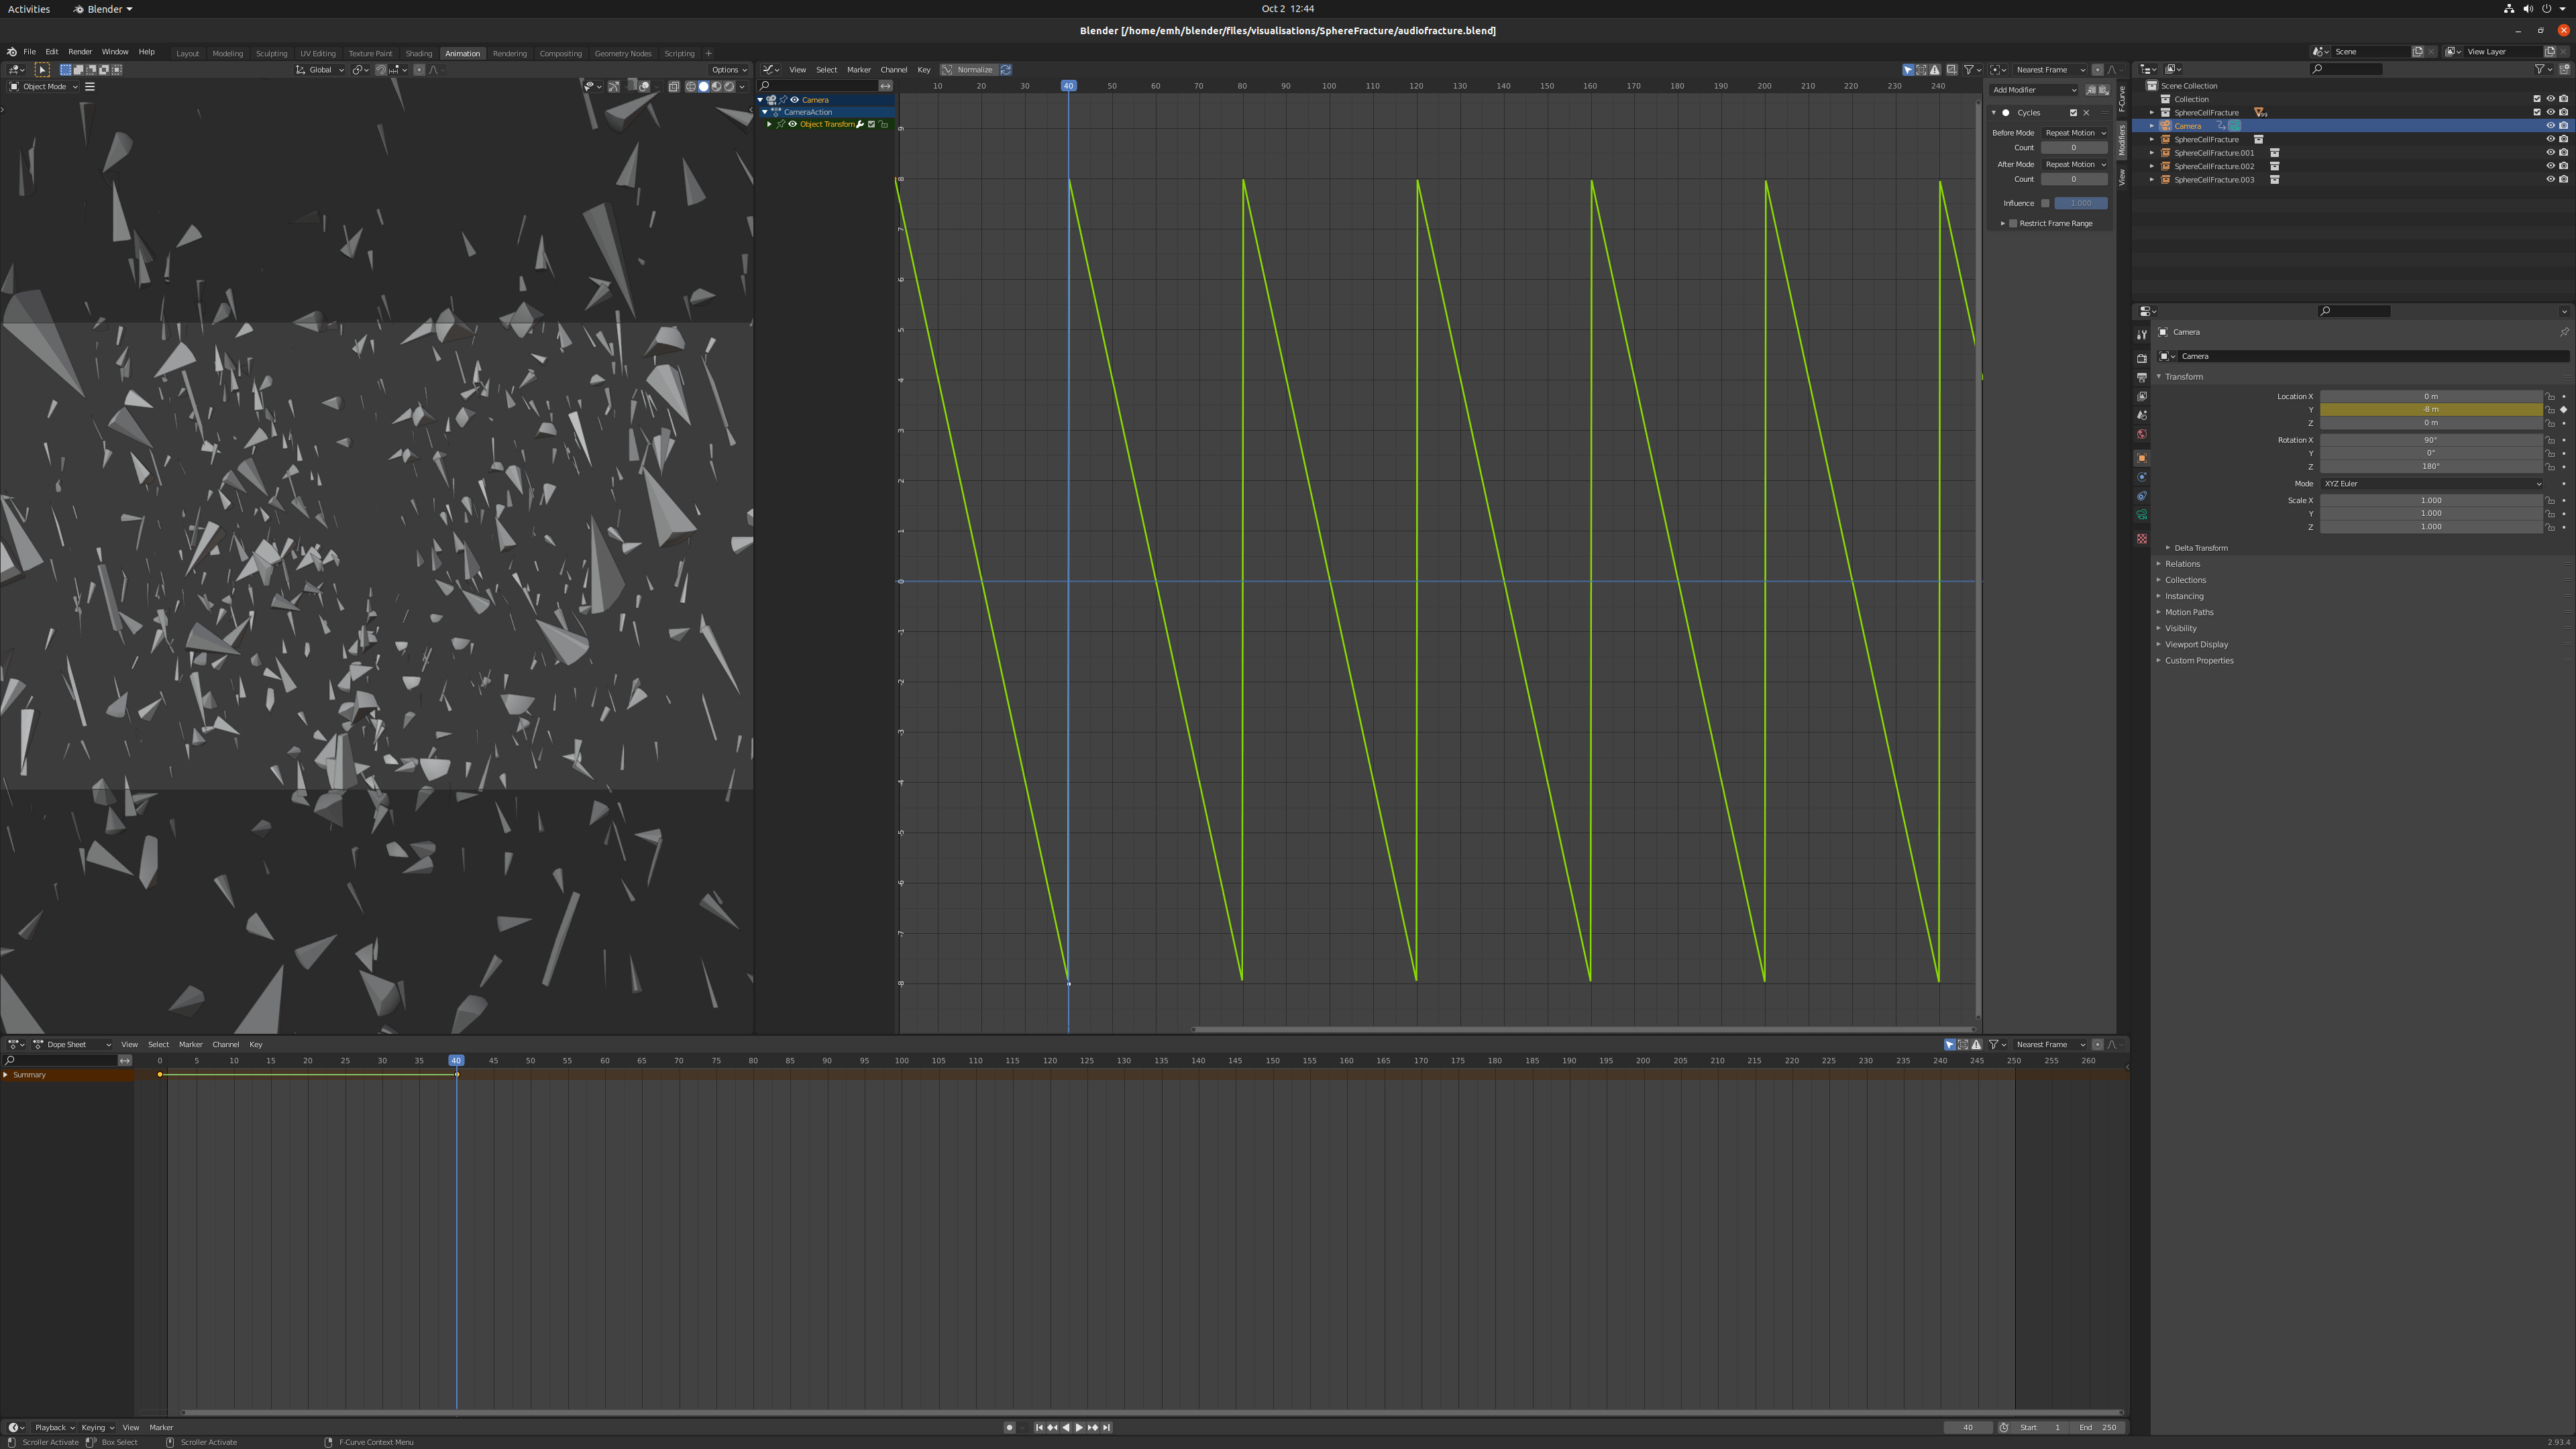Click the Blender logo menu icon
Viewport: 2576px width, 1449px height.
click(11, 52)
